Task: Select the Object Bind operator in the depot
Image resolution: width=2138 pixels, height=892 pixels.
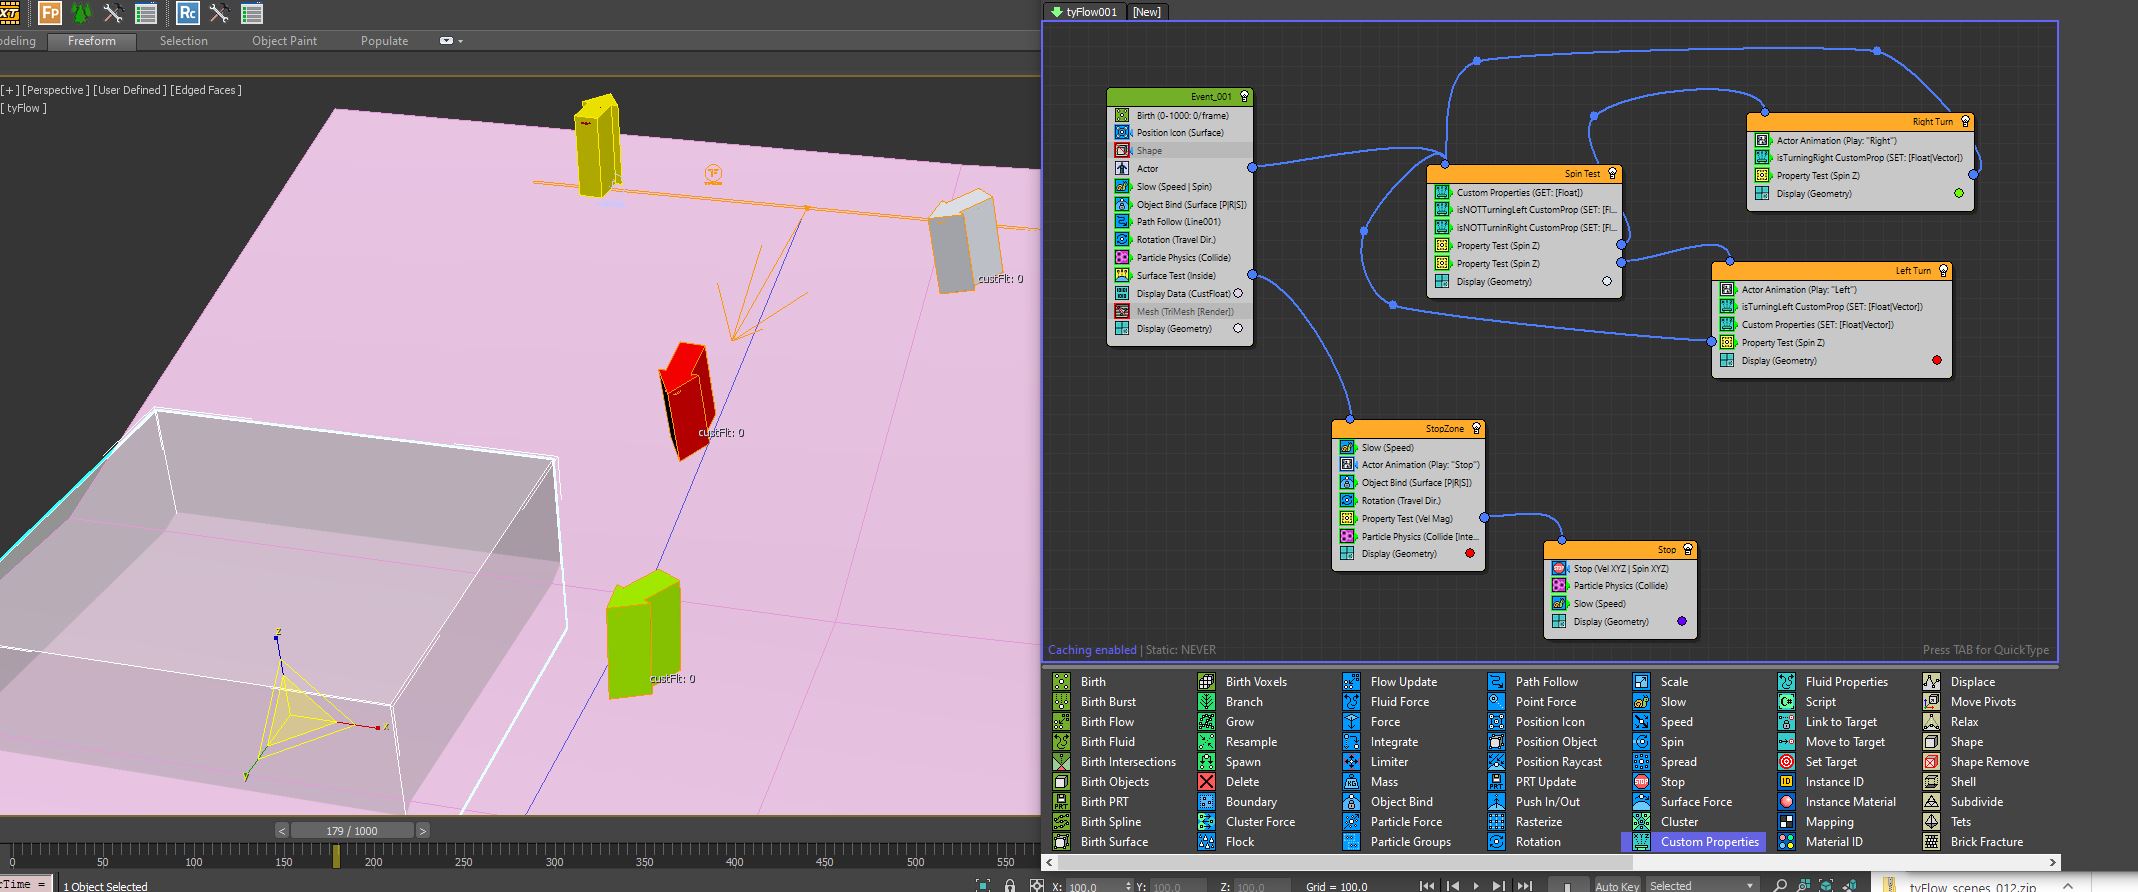Action: tap(1401, 801)
